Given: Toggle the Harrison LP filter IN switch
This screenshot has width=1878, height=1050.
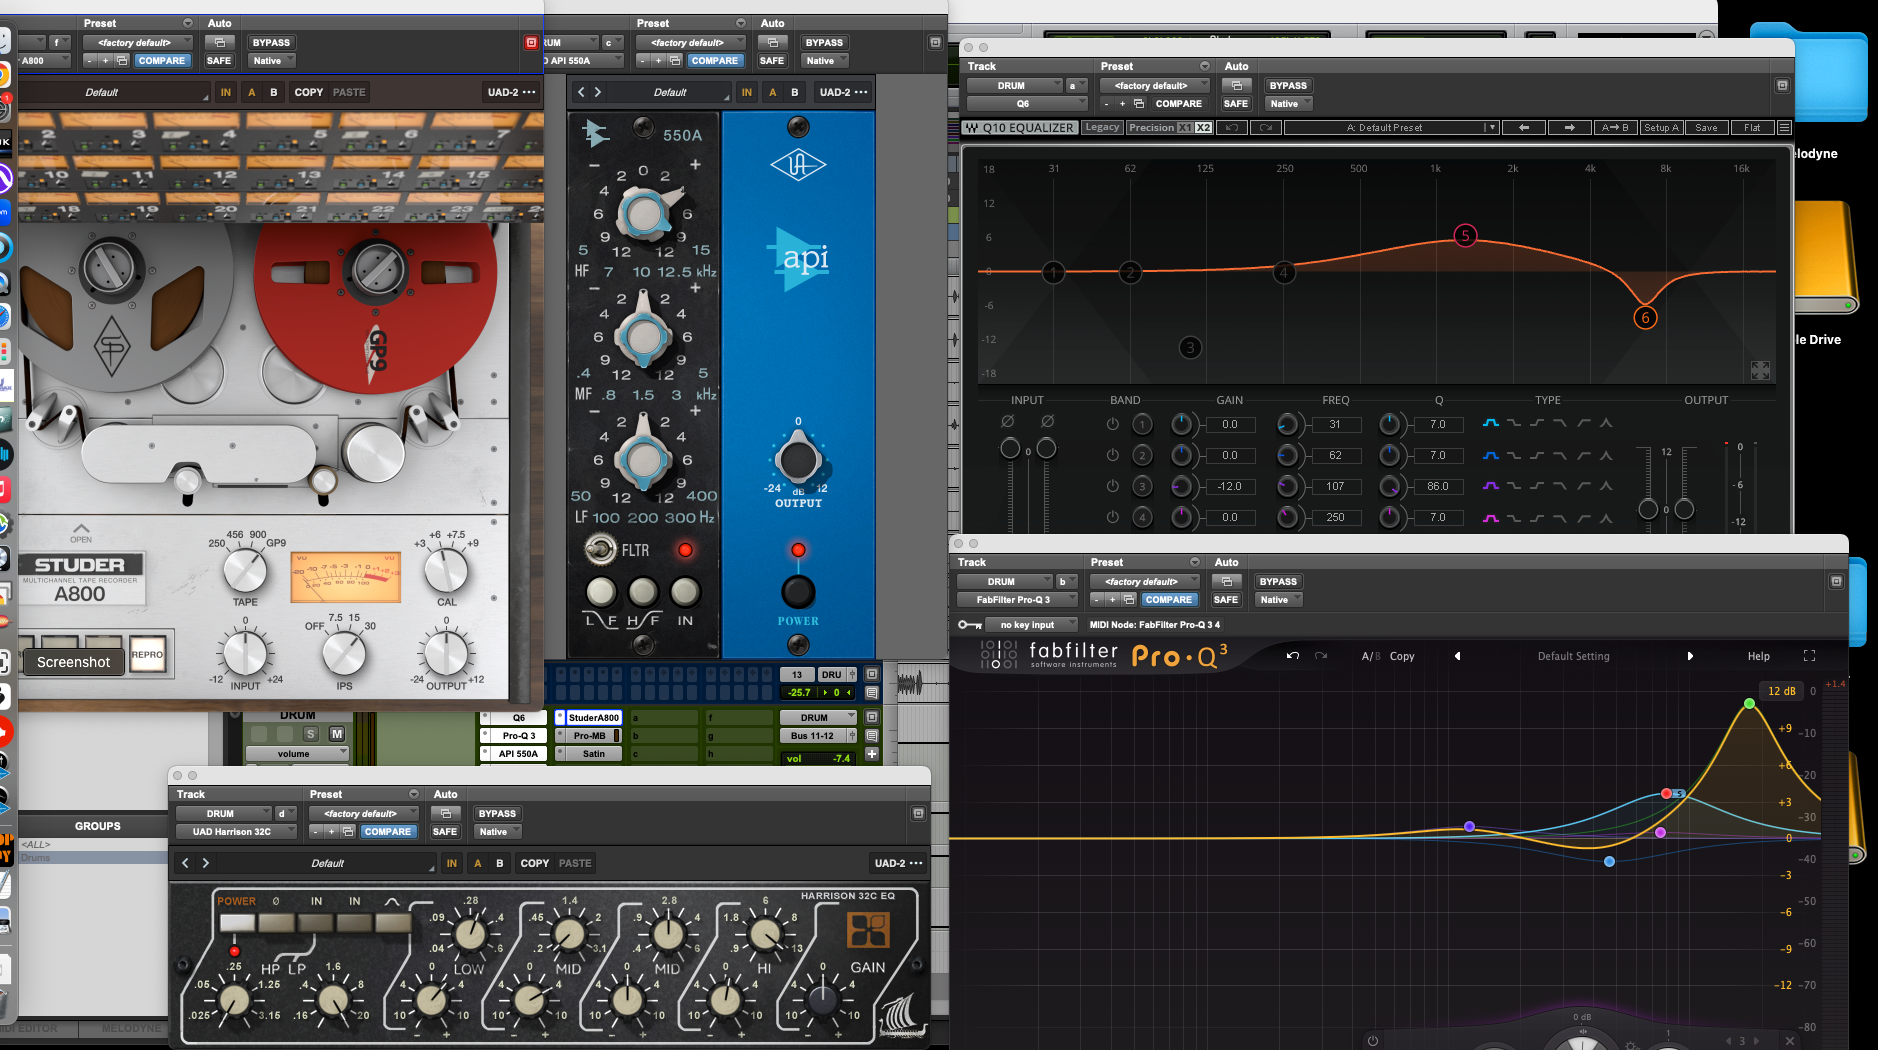Looking at the screenshot, I should click(x=355, y=923).
